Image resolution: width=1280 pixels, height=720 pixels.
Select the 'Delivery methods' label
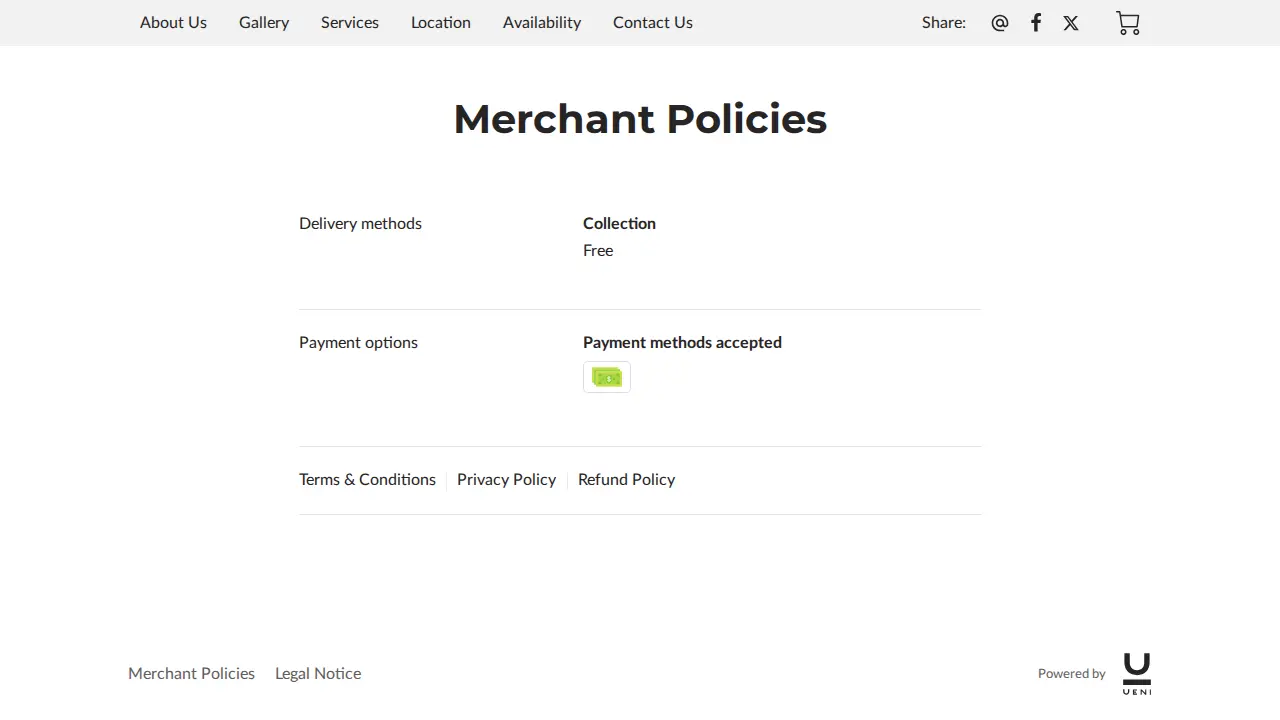pyautogui.click(x=360, y=224)
